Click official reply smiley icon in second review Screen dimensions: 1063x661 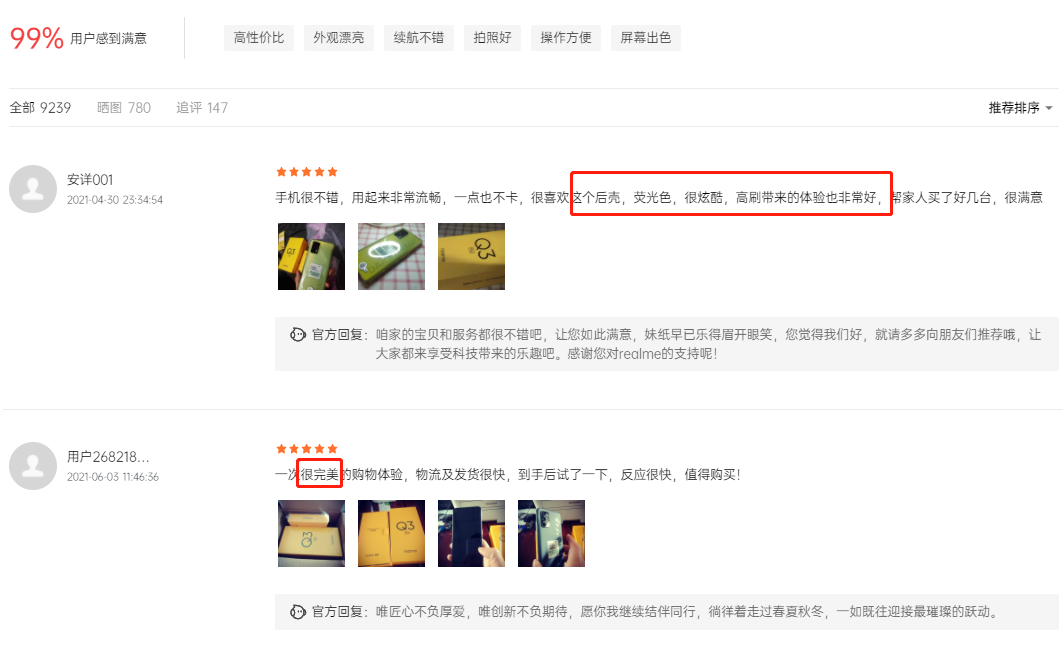click(298, 612)
